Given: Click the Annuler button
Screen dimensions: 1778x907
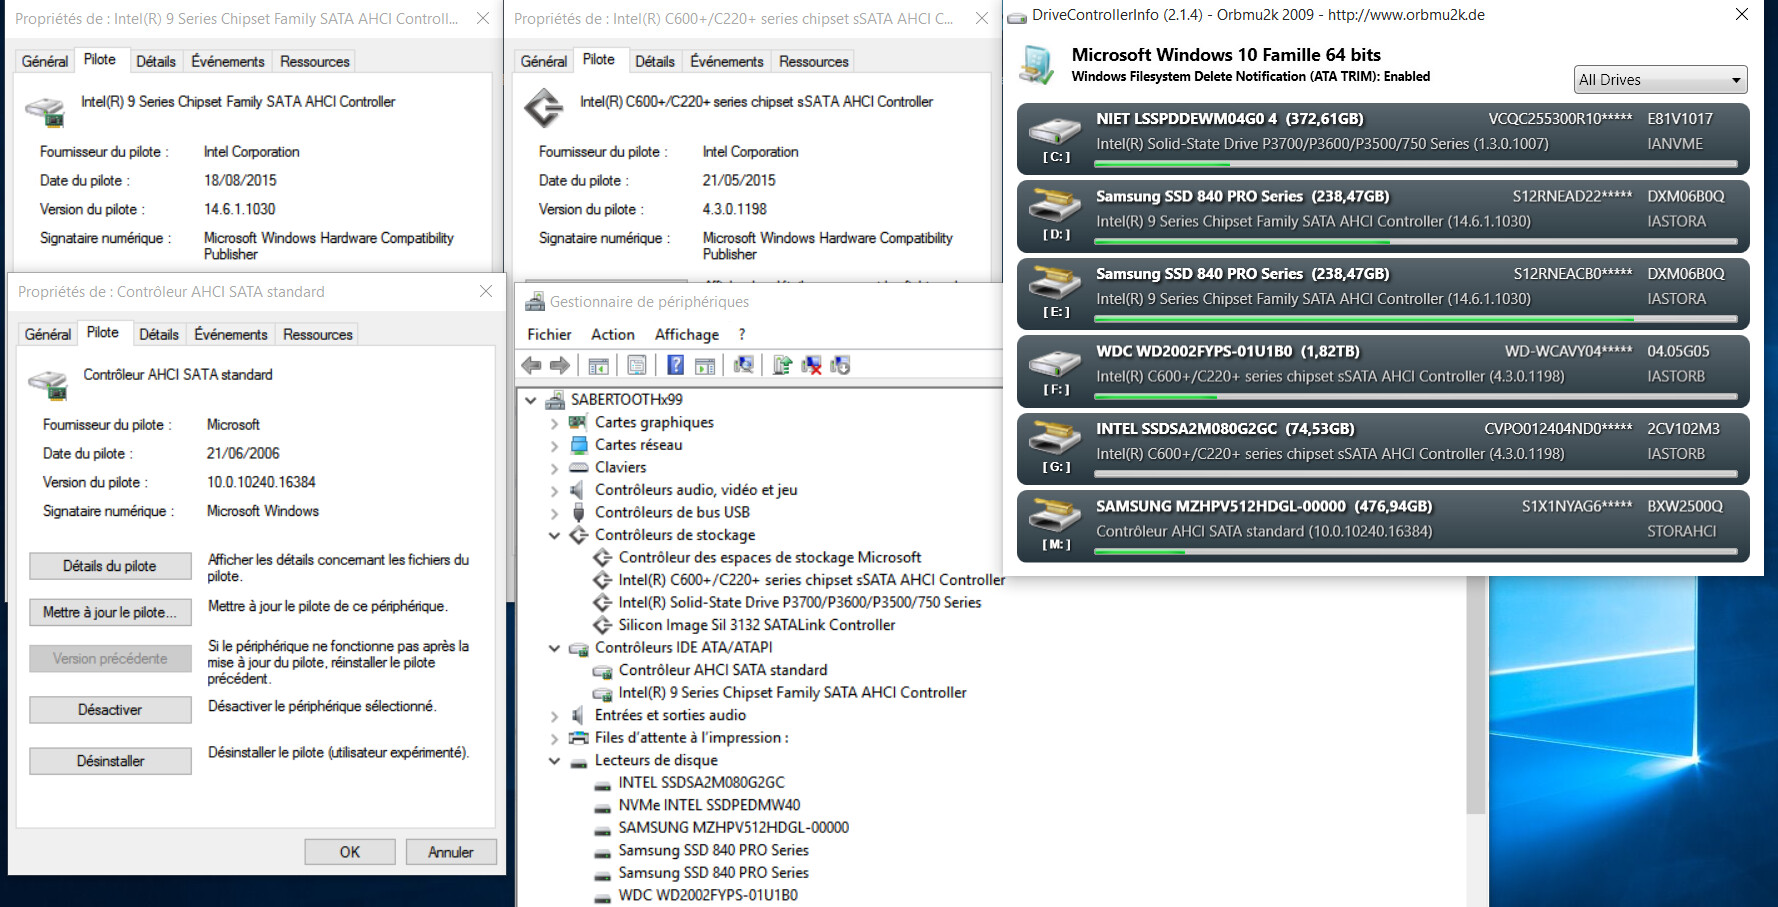Looking at the screenshot, I should pyautogui.click(x=451, y=852).
